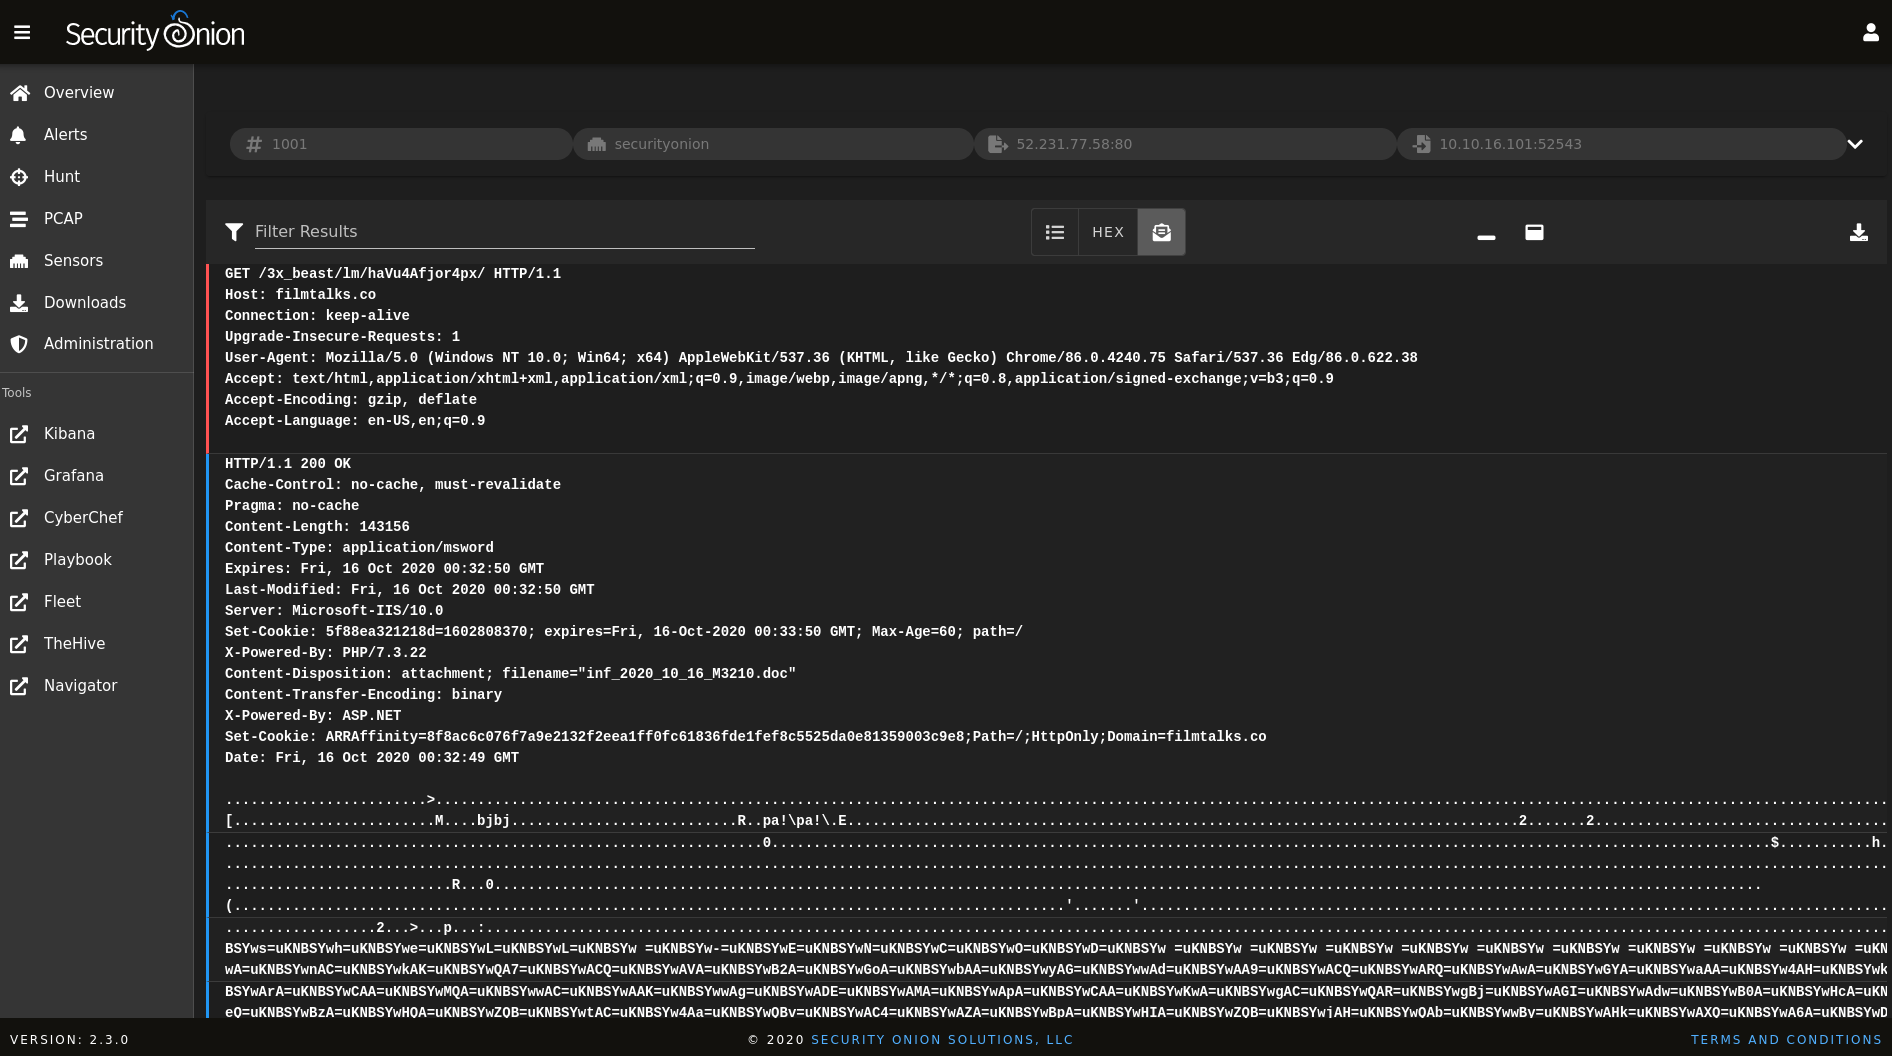Open the user account menu

[1870, 32]
